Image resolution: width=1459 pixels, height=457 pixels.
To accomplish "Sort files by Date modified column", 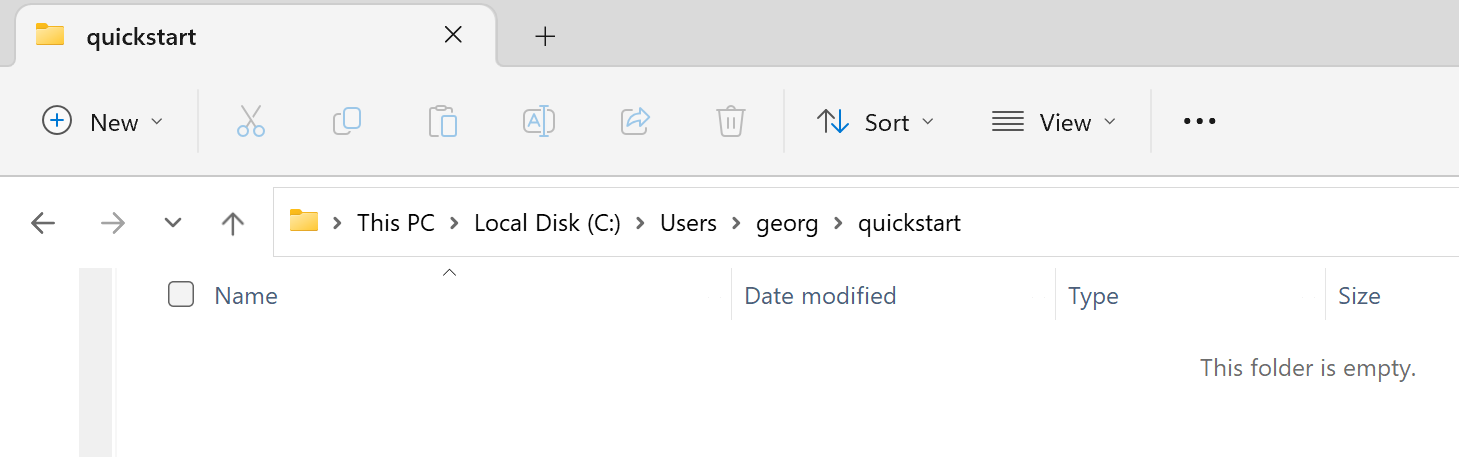I will point(820,296).
